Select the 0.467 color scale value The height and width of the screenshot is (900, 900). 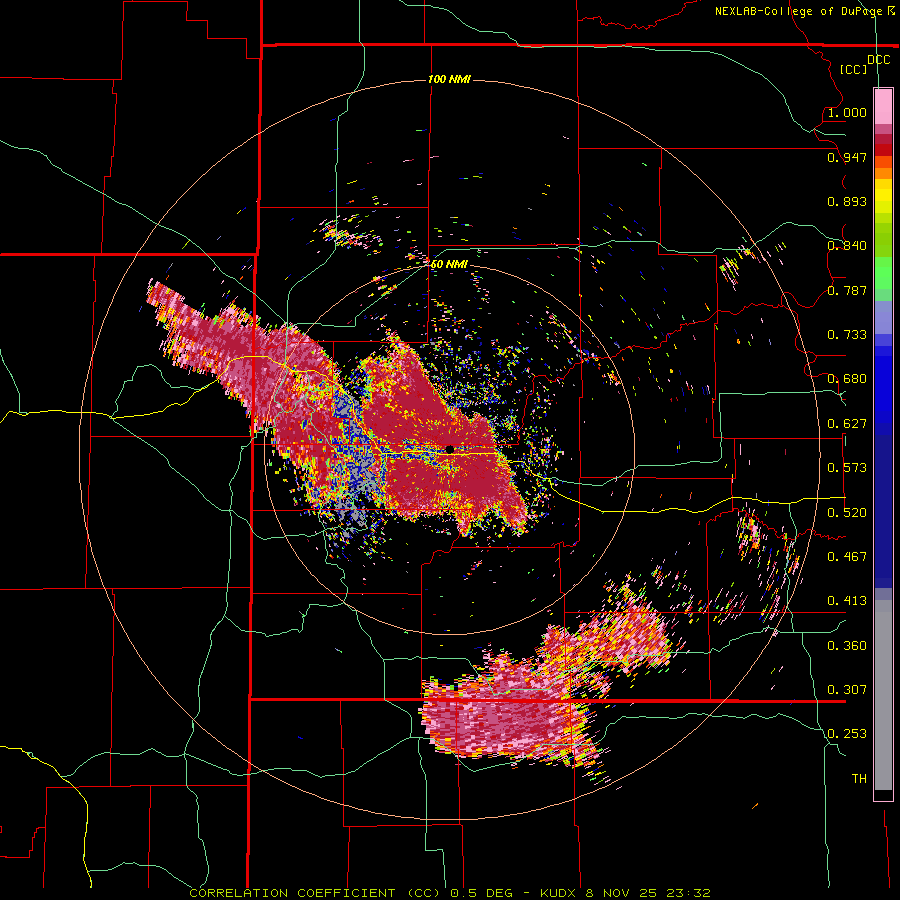tap(847, 557)
